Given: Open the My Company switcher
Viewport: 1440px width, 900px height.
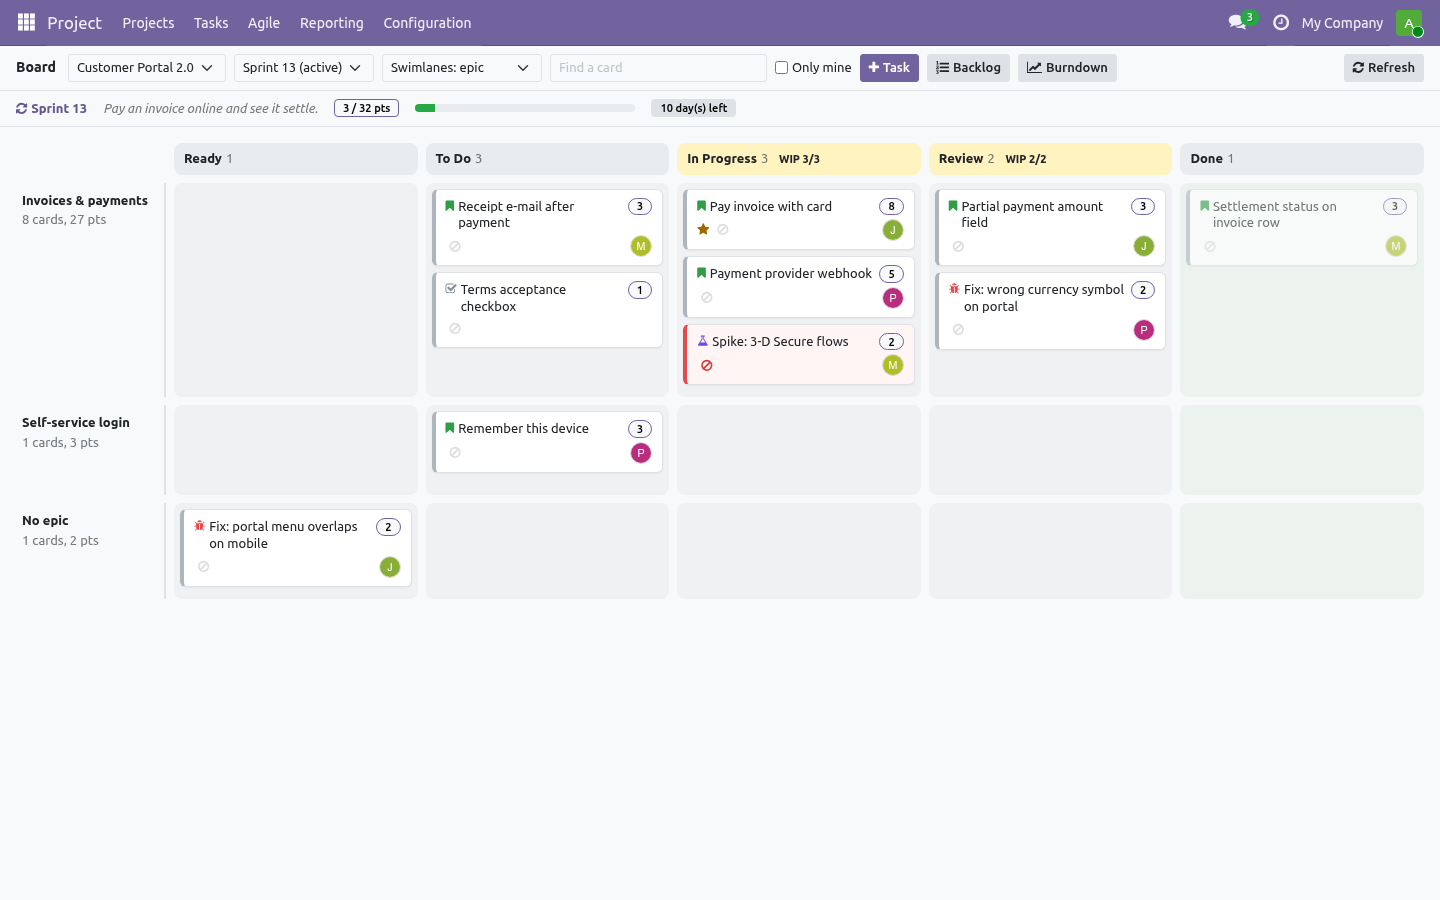Looking at the screenshot, I should point(1342,22).
